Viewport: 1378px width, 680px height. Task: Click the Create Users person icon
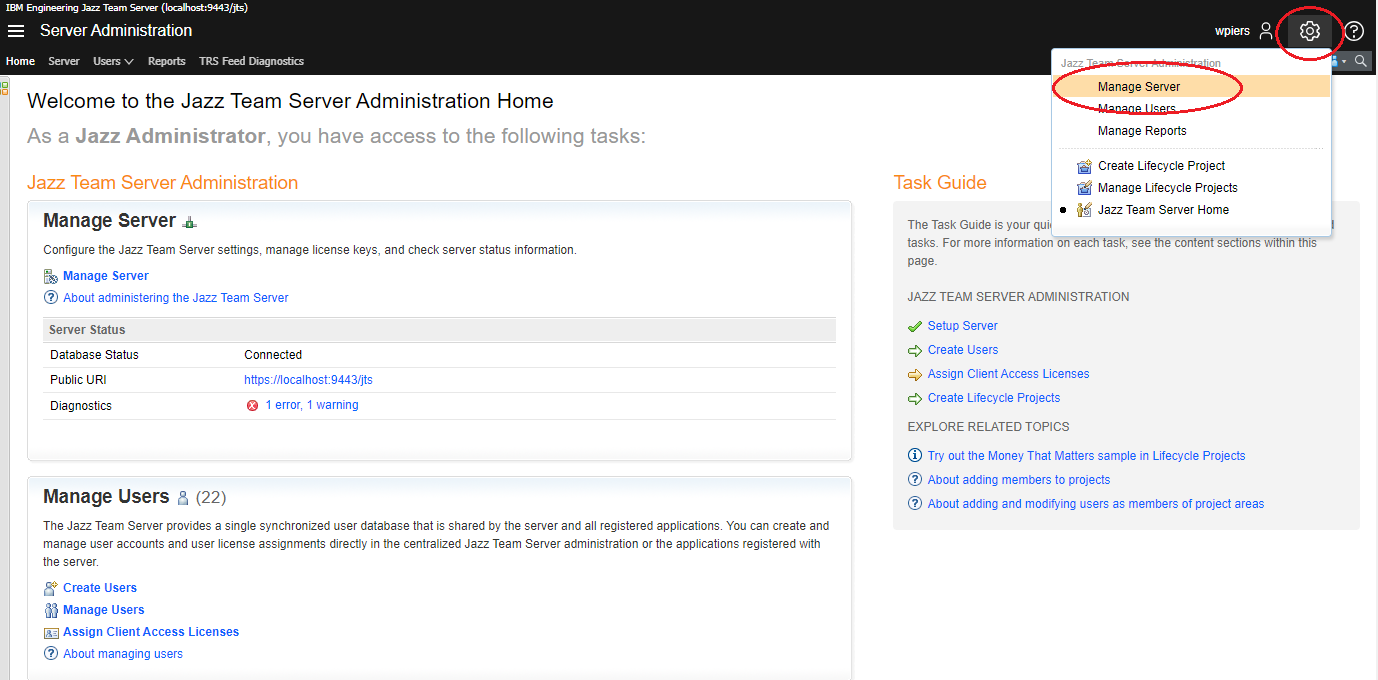pos(51,588)
